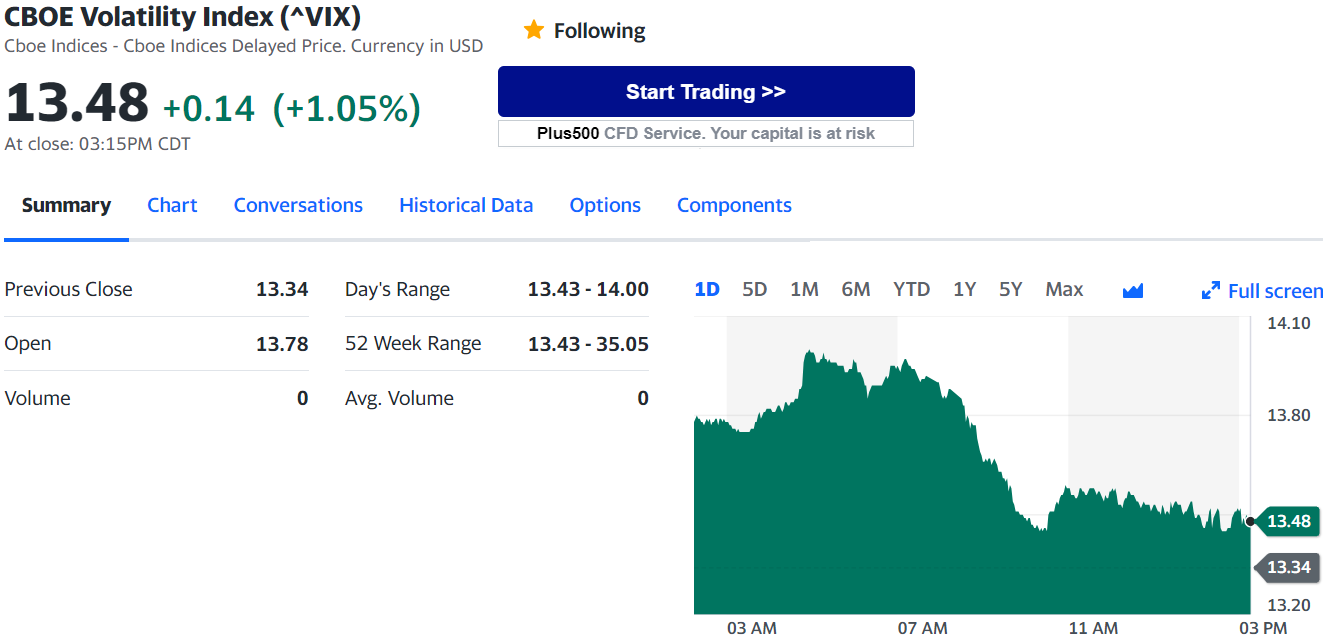Select the 5D chart range
1323x636 pixels.
click(754, 289)
